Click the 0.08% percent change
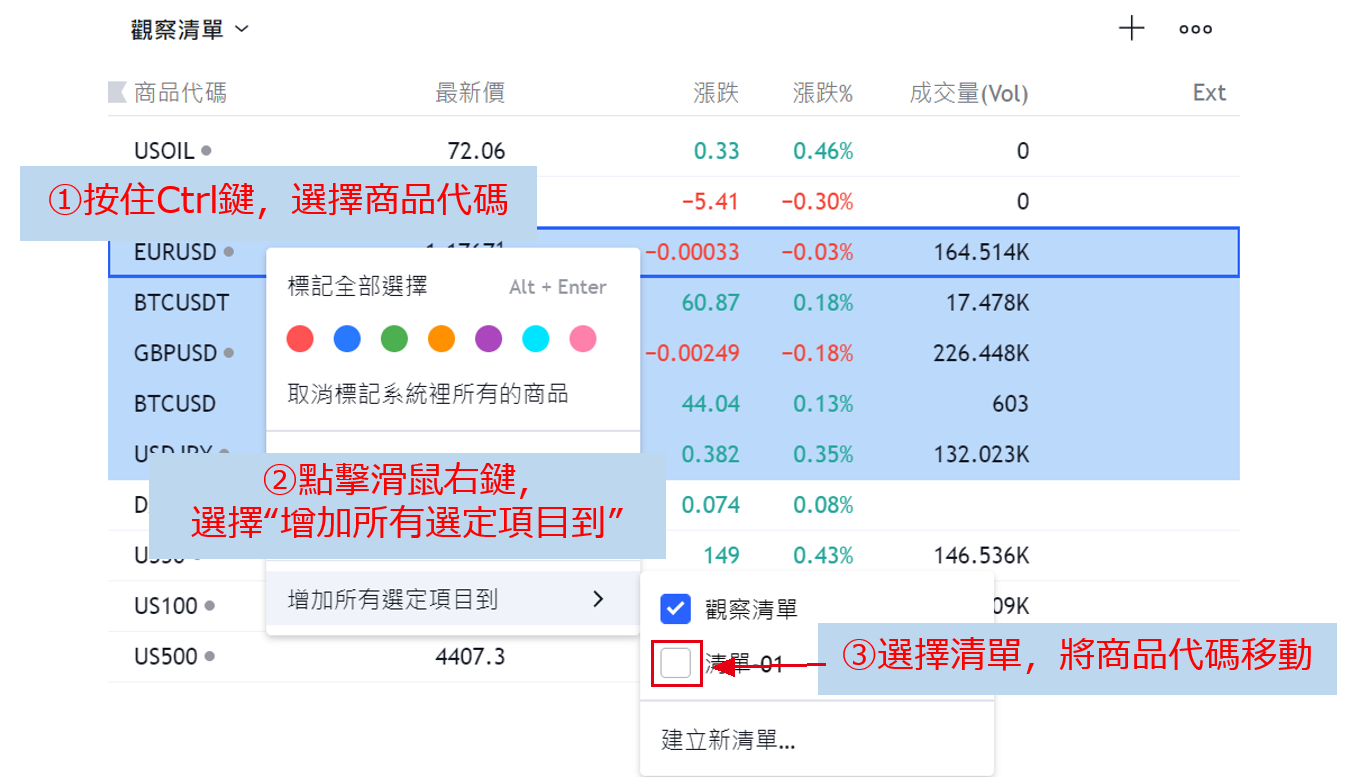1350x777 pixels. click(x=823, y=505)
